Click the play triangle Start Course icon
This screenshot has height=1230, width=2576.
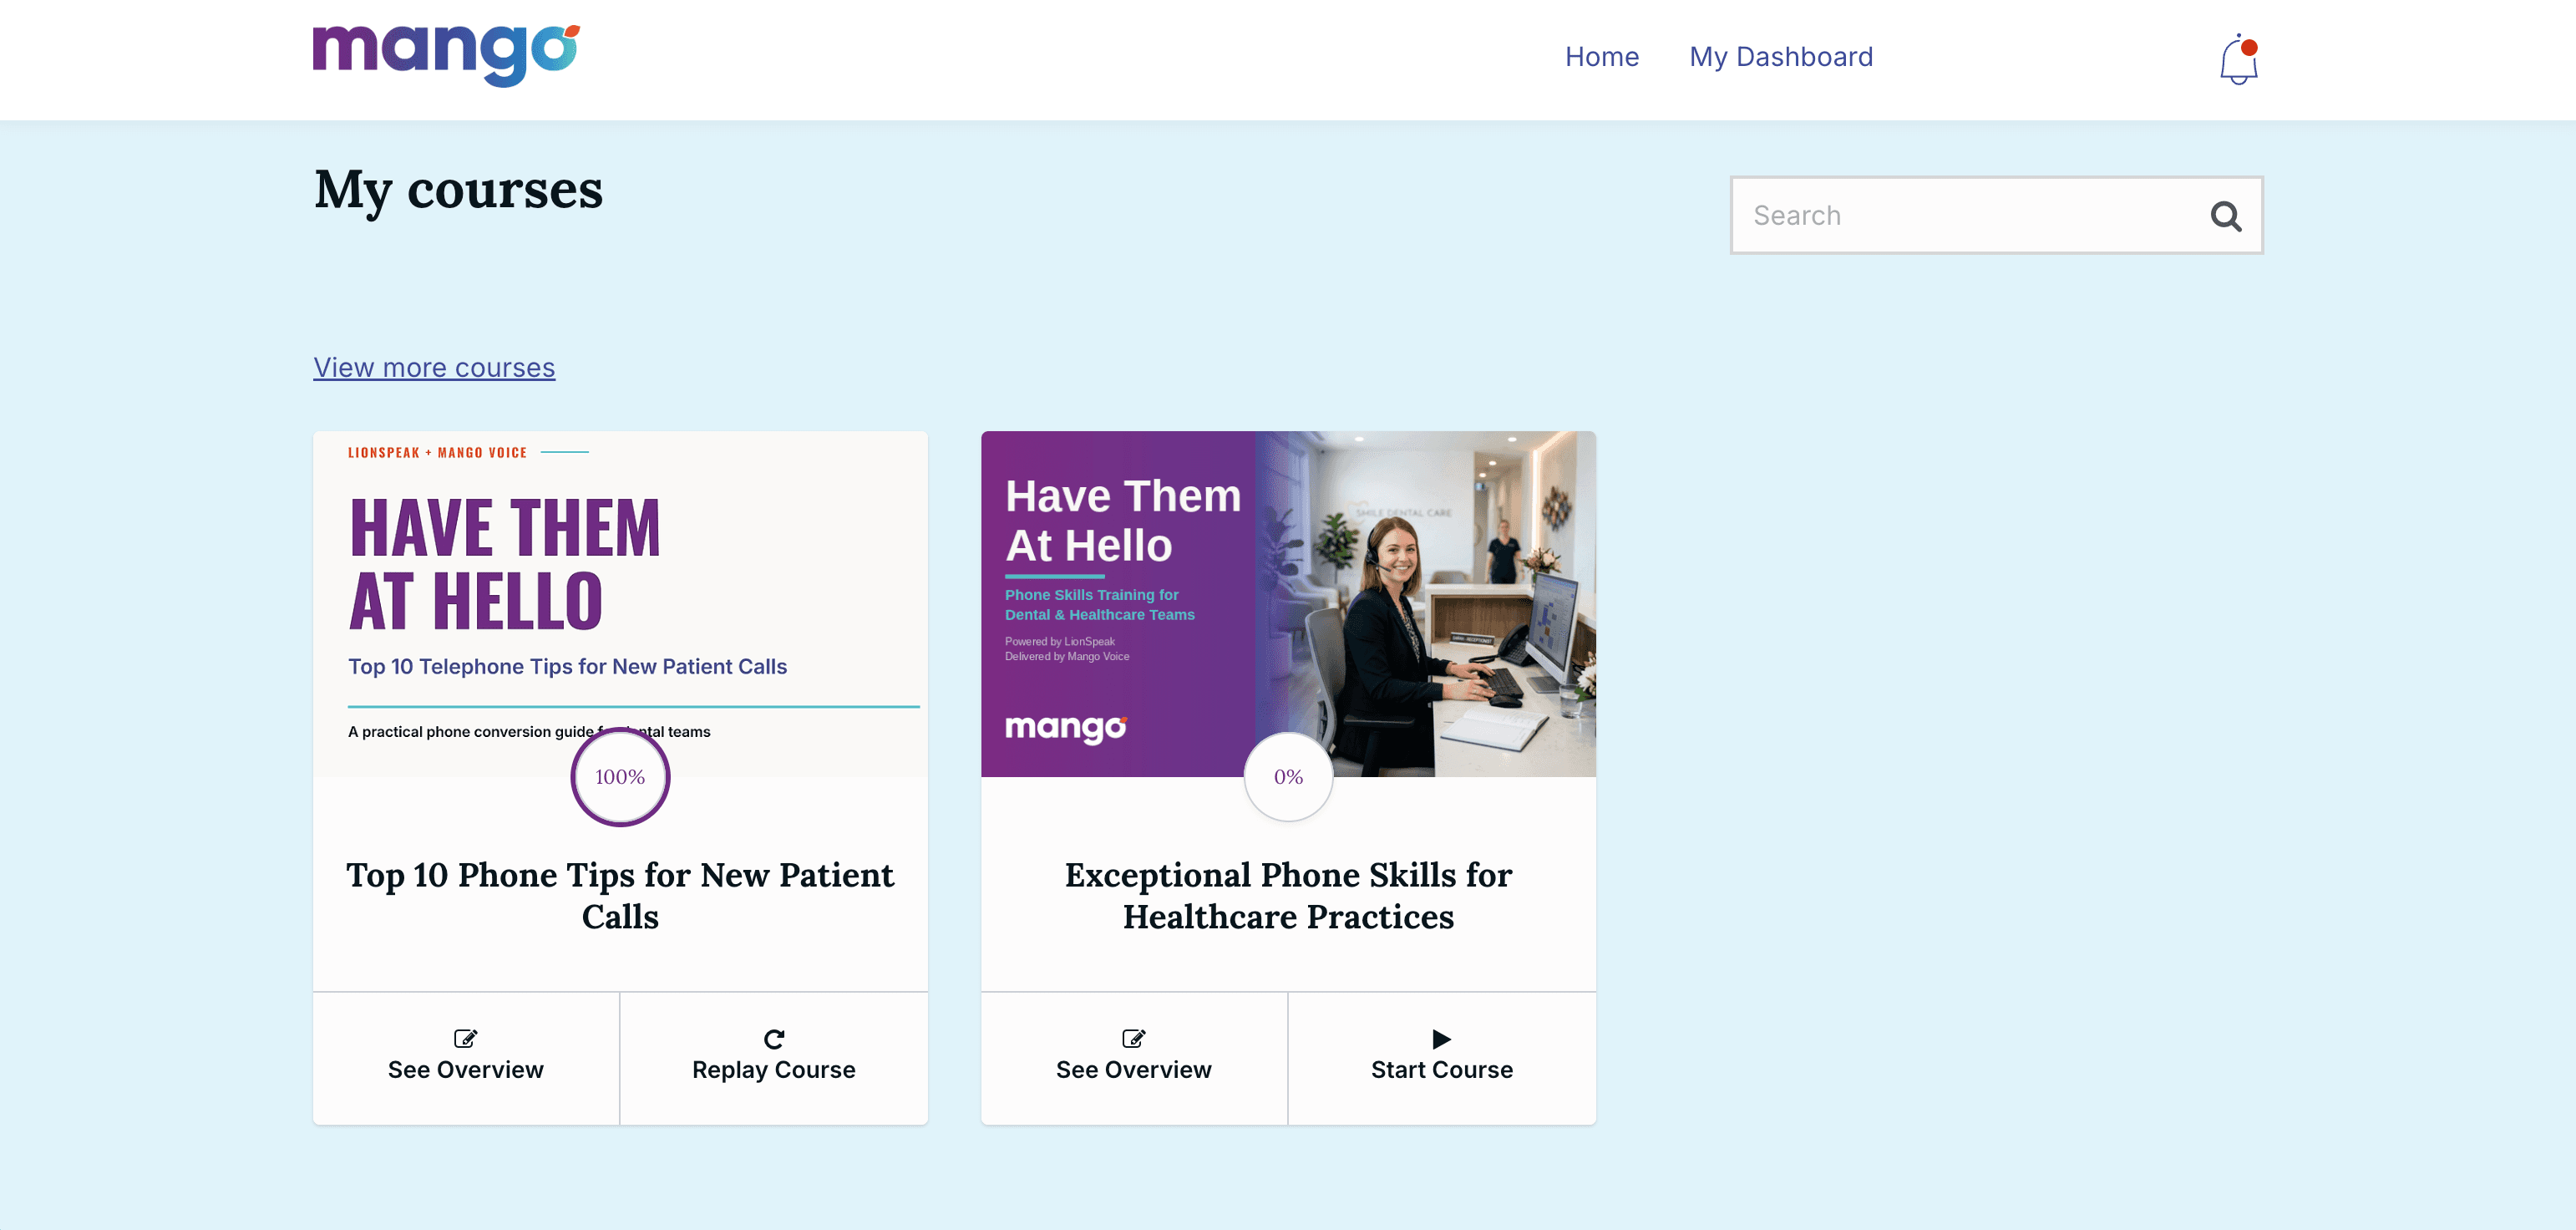point(1441,1039)
